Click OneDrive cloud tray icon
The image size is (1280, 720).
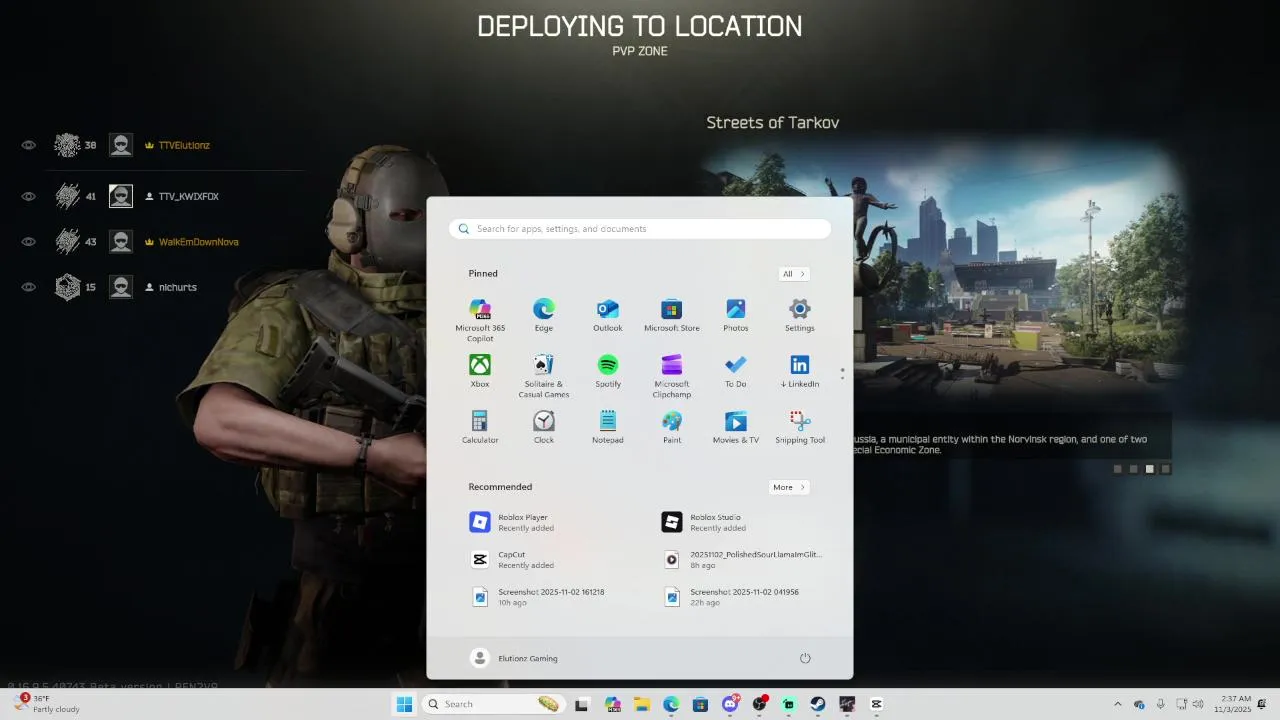pyautogui.click(x=1139, y=704)
